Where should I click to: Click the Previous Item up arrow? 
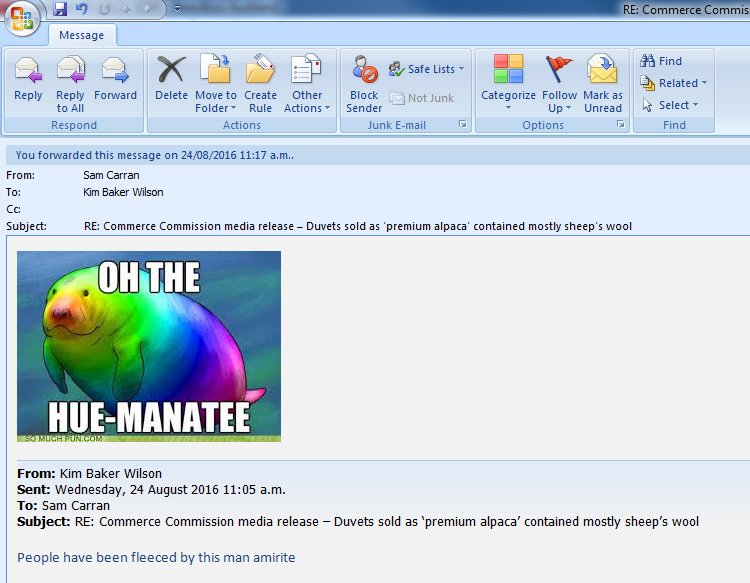pyautogui.click(x=126, y=9)
